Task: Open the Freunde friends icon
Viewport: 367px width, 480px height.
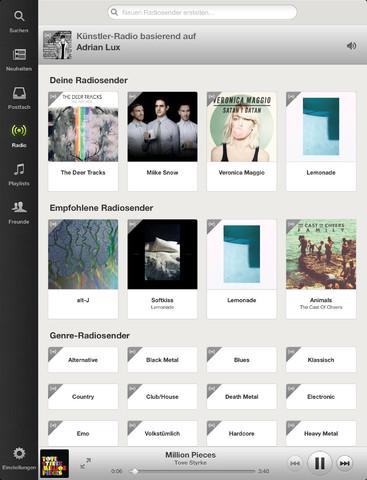Action: tap(19, 207)
